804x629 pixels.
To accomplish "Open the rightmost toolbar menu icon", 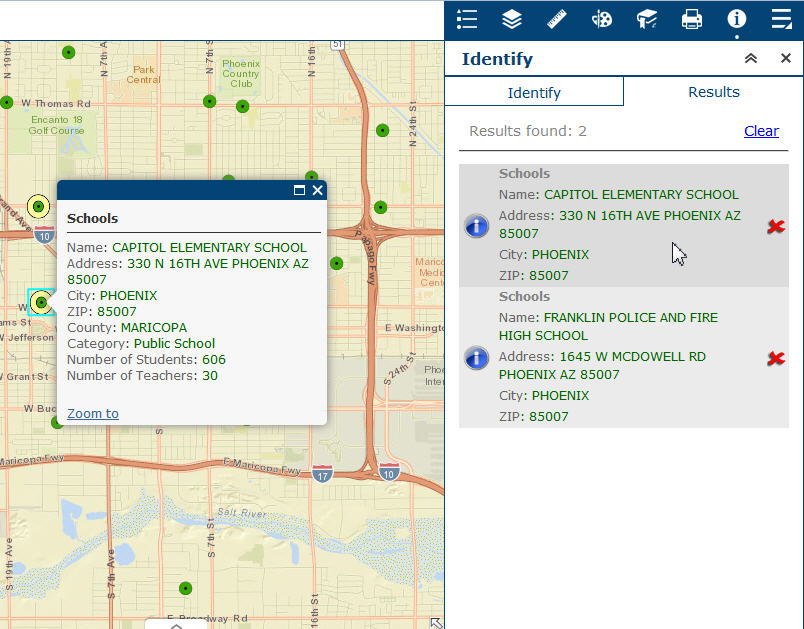I will click(782, 19).
